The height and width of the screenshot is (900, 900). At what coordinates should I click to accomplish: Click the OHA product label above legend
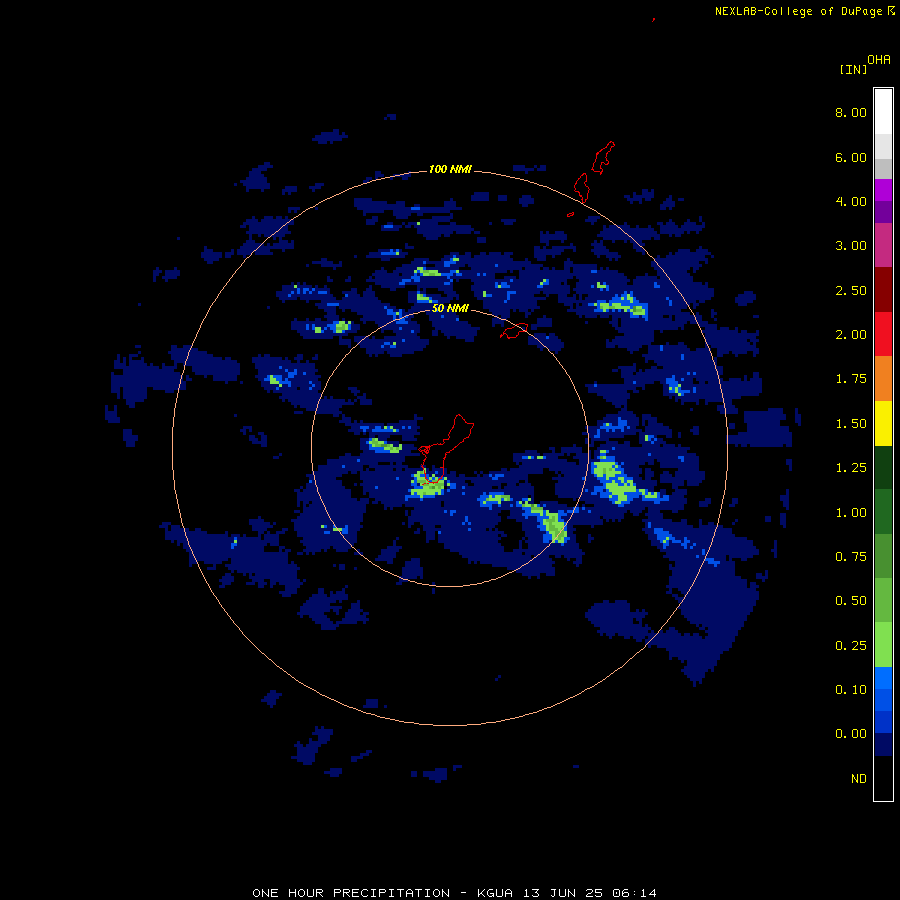coord(879,60)
